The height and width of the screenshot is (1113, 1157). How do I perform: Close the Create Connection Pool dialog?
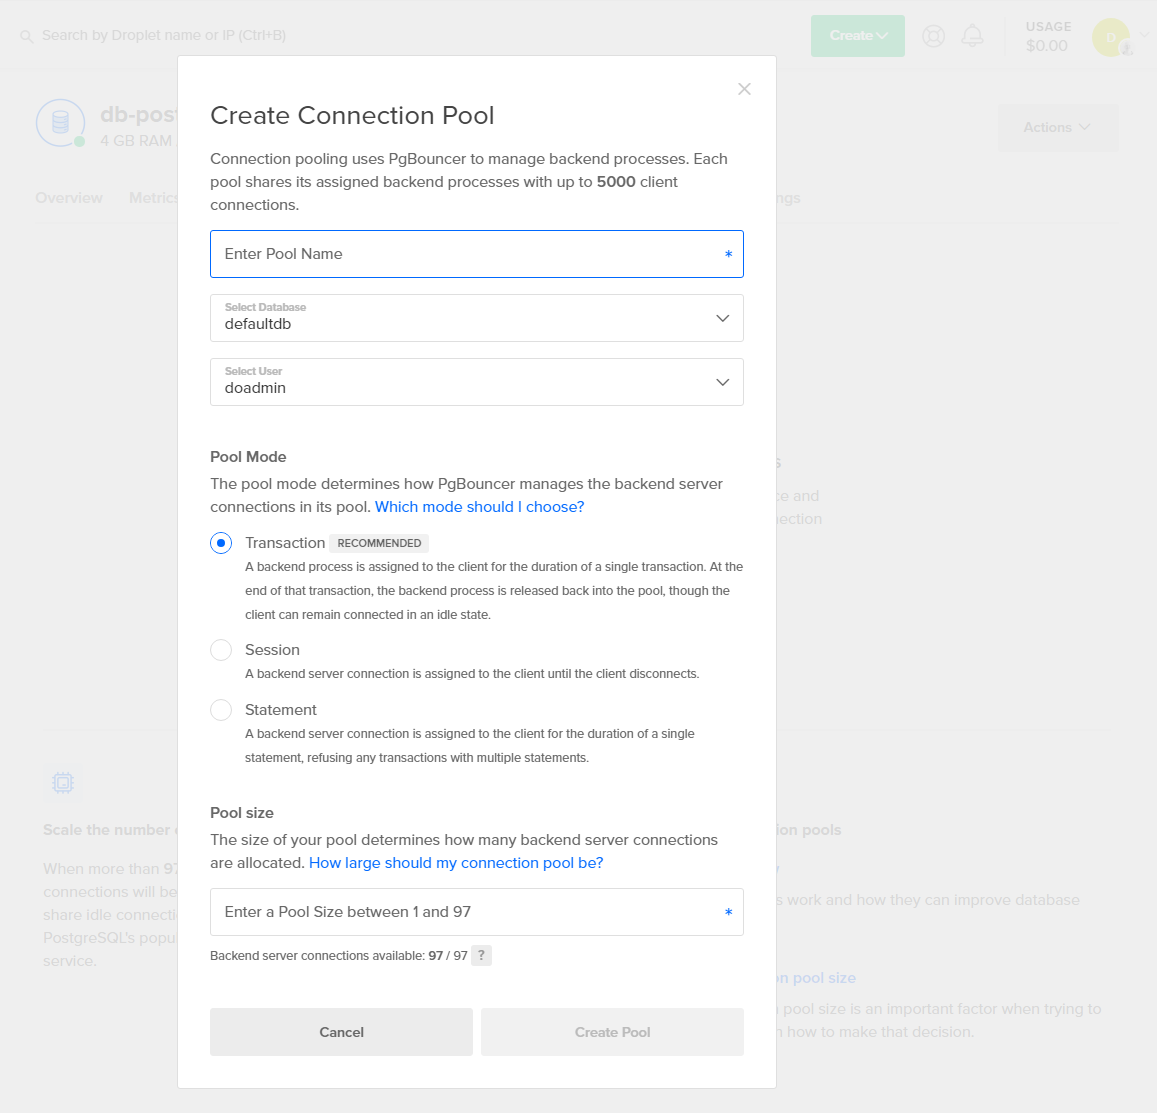pos(744,89)
